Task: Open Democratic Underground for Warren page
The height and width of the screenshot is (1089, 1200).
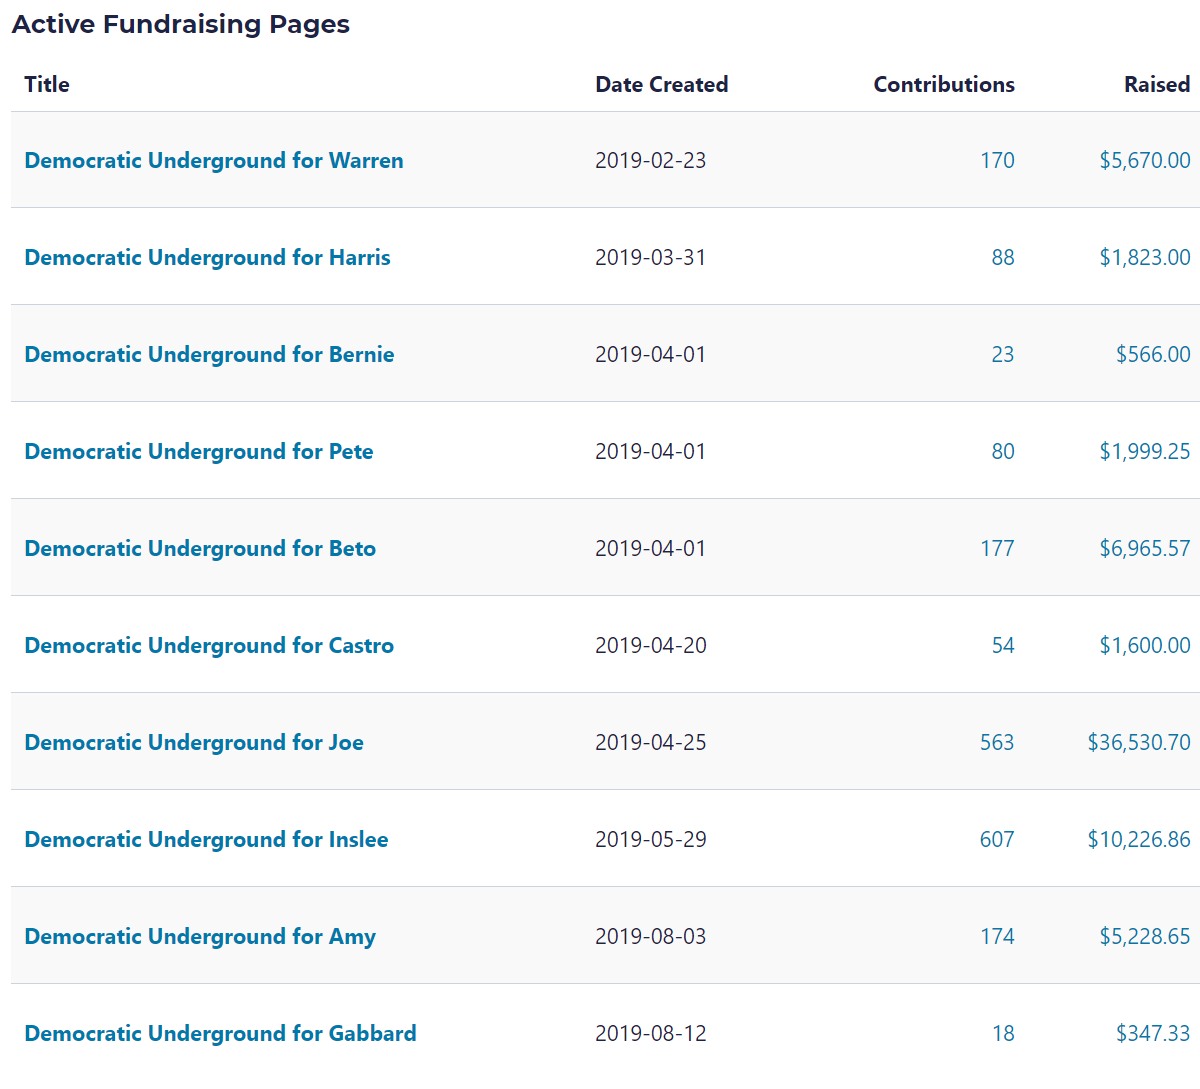Action: 214,160
